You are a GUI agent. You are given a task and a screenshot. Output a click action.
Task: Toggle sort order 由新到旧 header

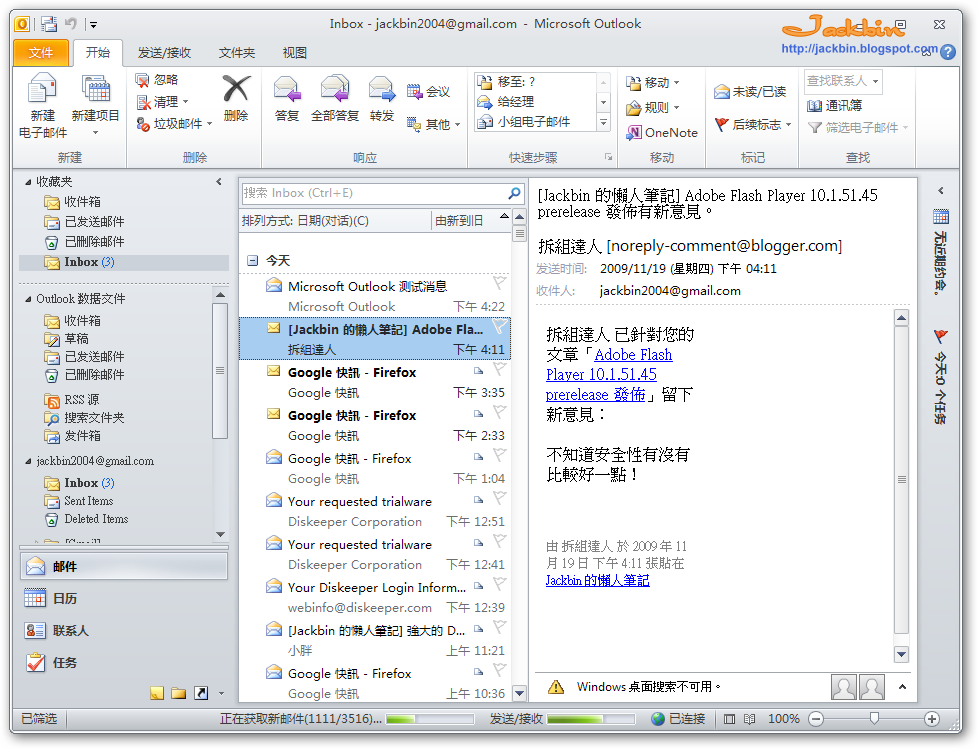click(472, 221)
